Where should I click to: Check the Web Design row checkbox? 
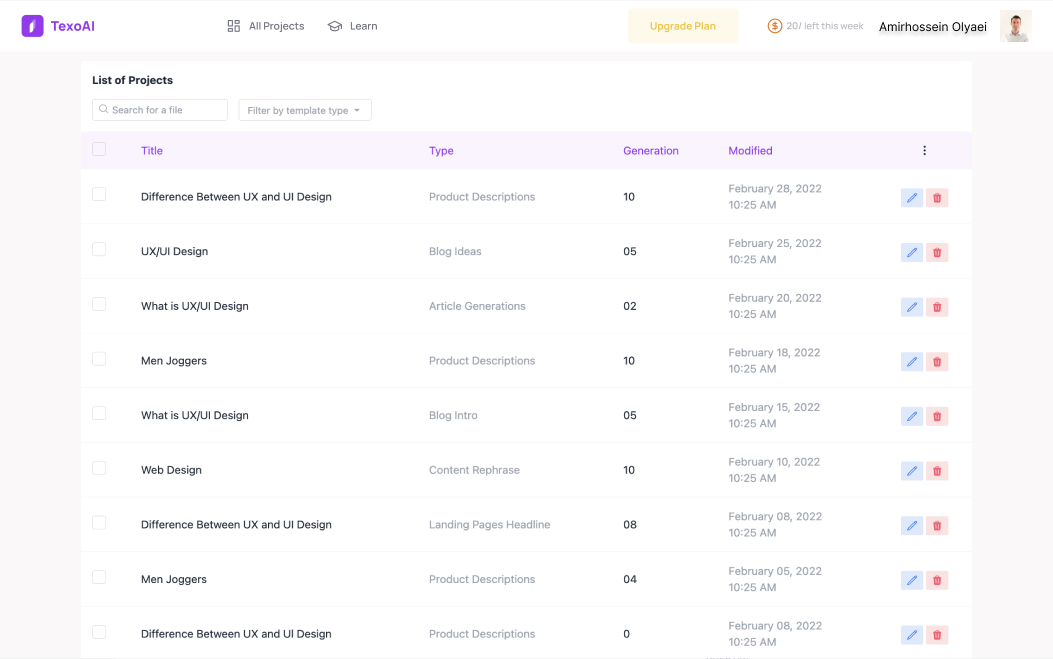[x=99, y=468]
